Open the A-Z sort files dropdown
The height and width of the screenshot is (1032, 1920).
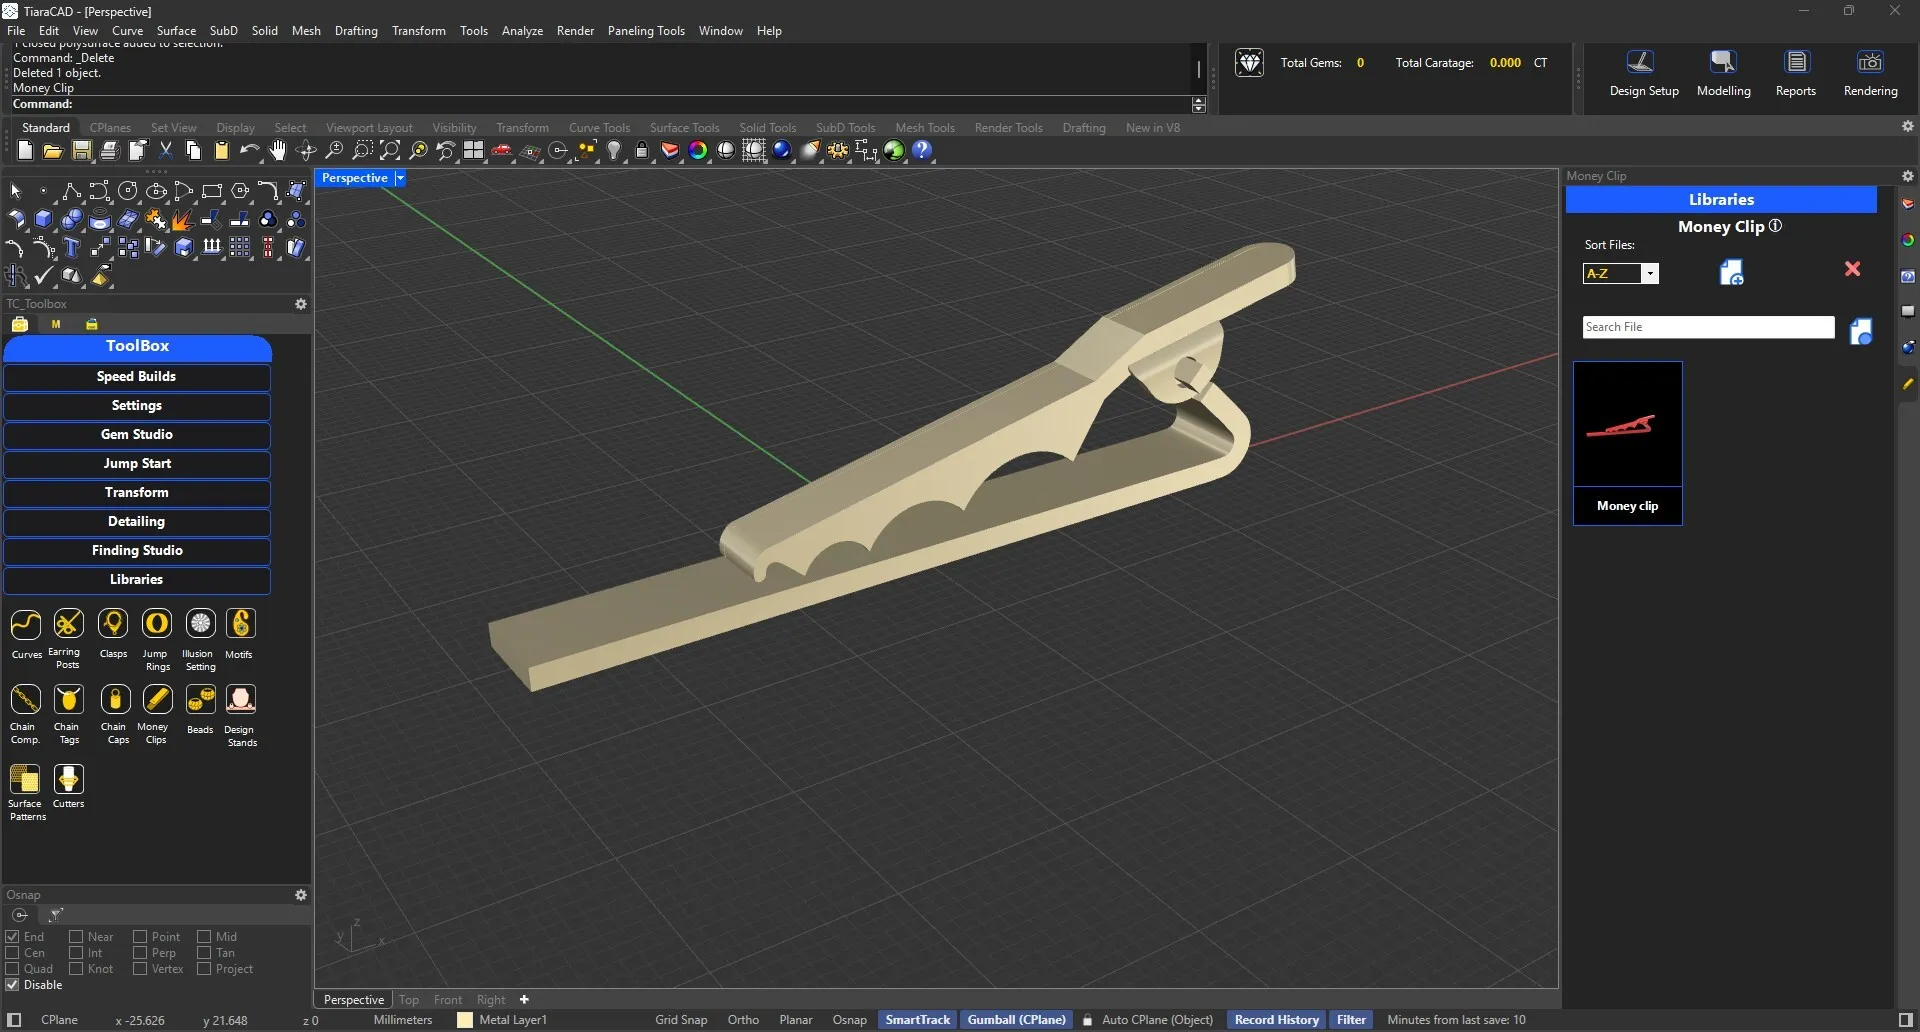pos(1650,274)
